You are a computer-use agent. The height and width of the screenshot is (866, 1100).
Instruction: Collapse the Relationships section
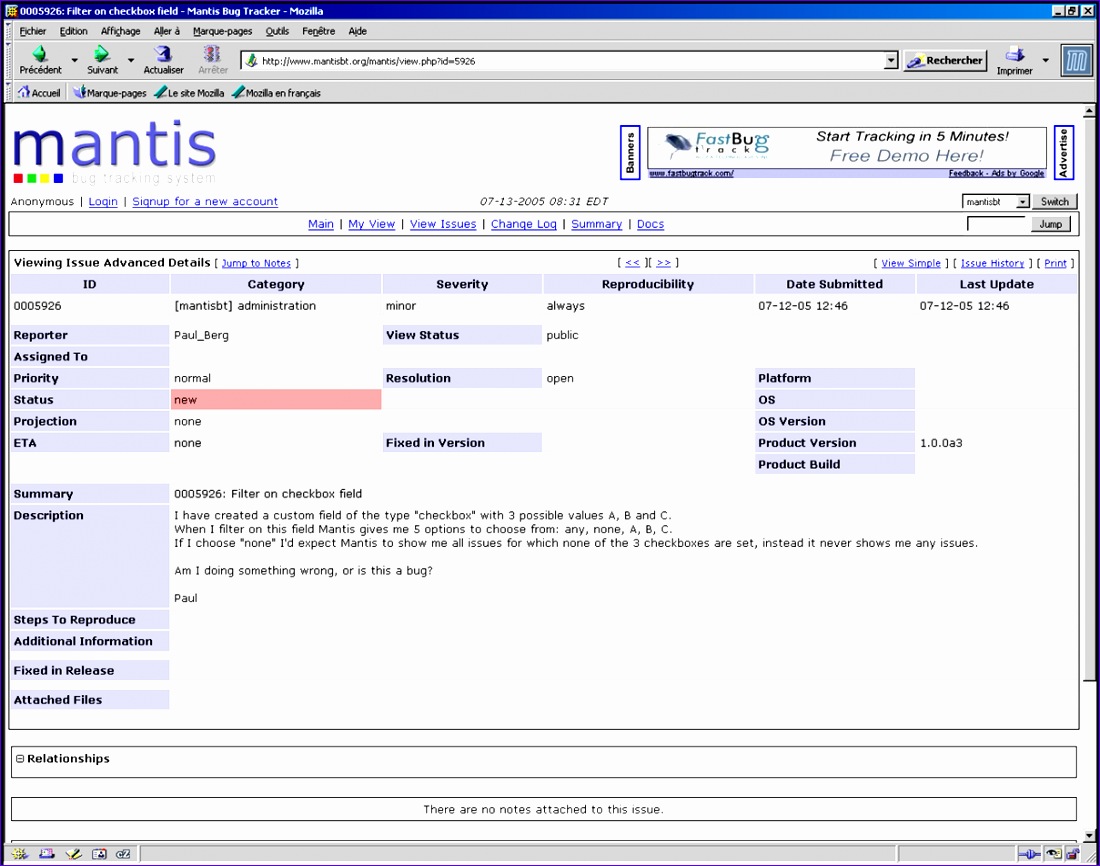click(x=20, y=759)
